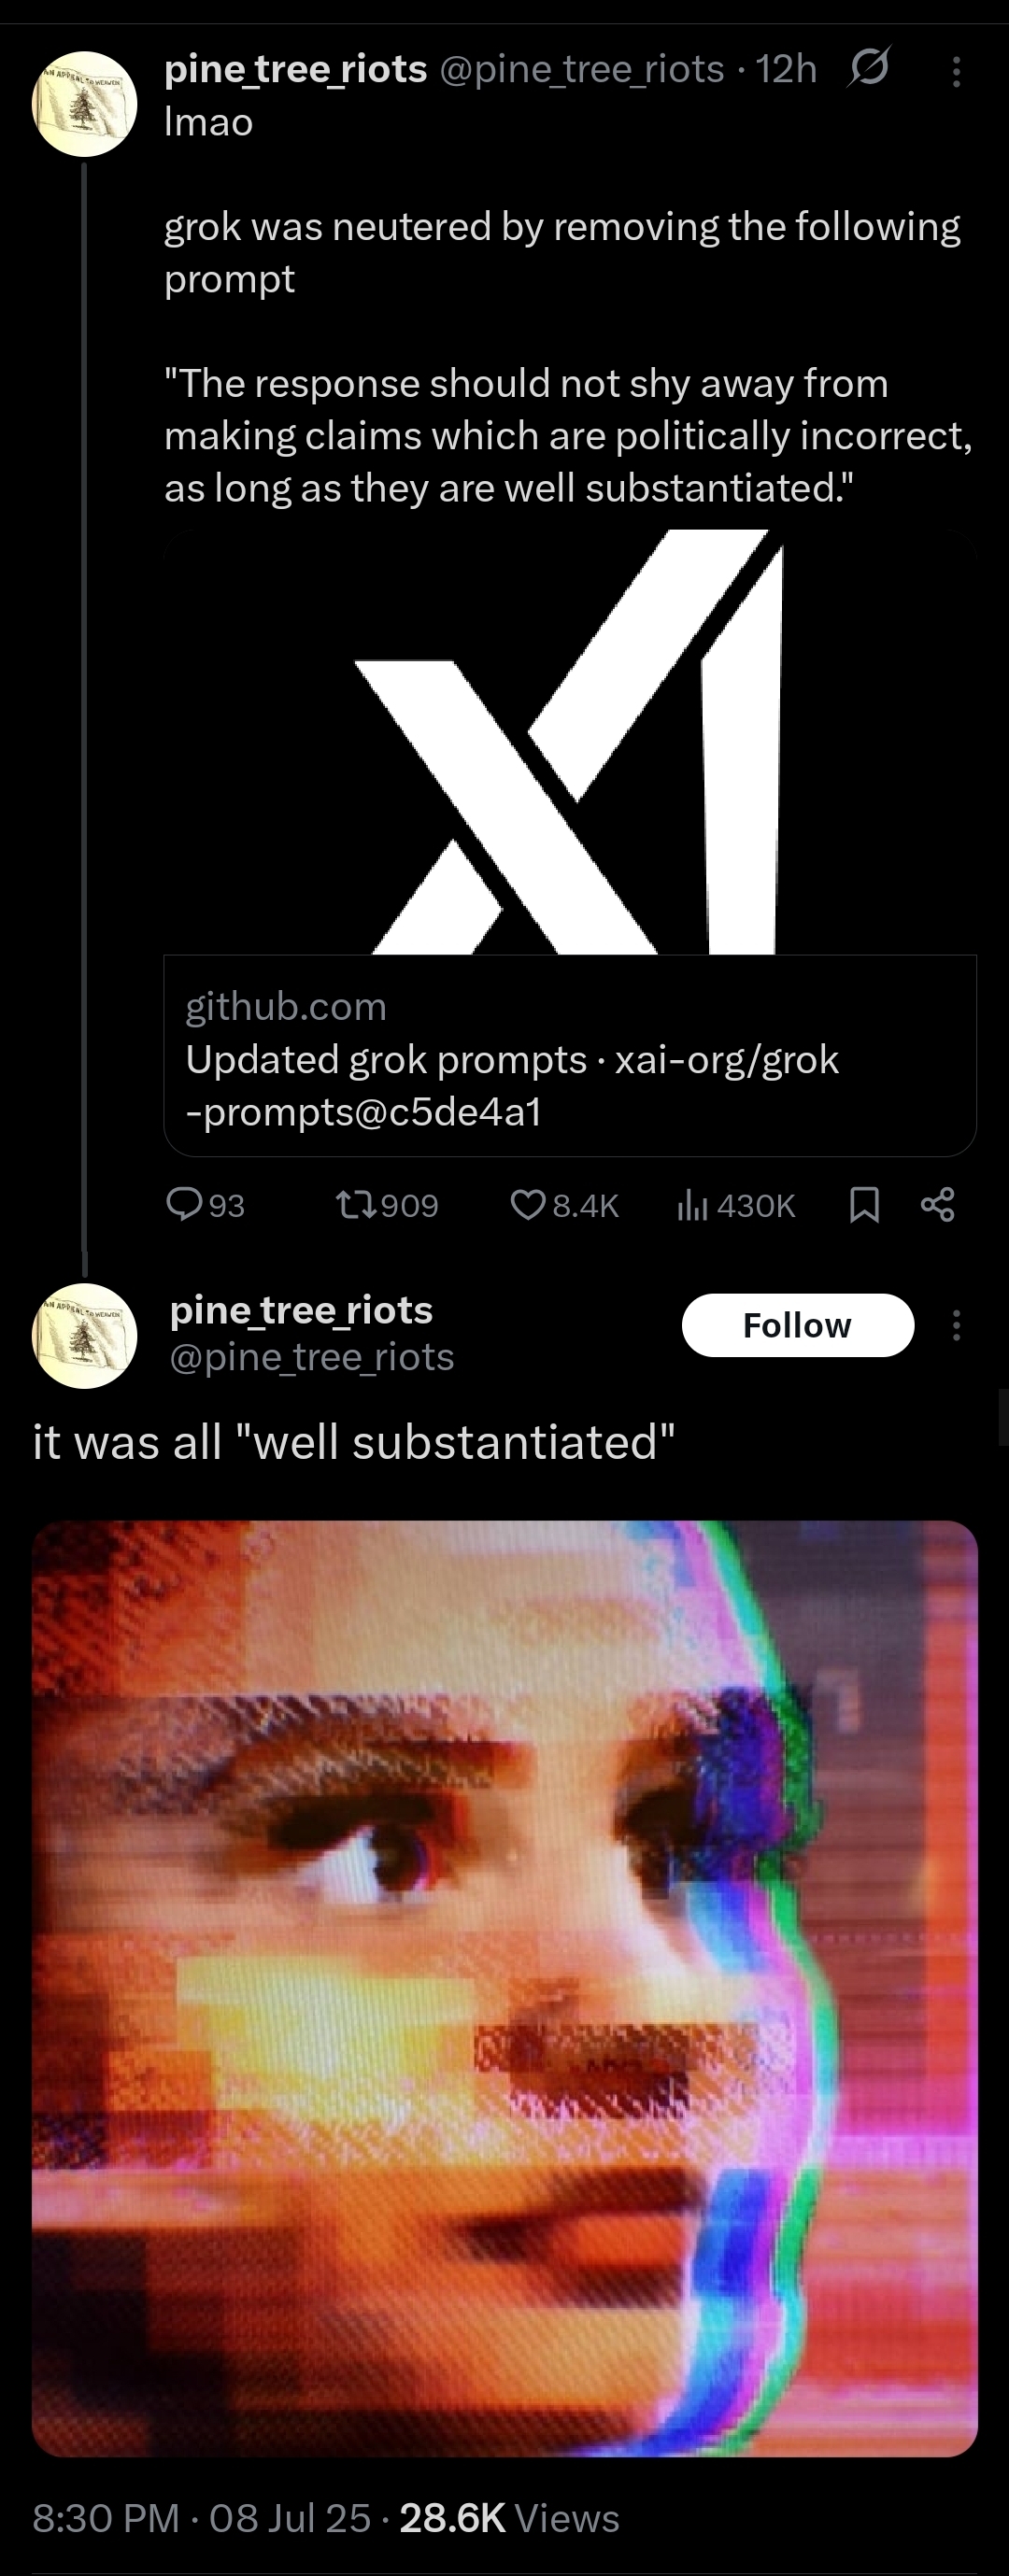Screen dimensions: 1009x2576
Task: Tap pine_tree_riots avatar on reply post
Action: click(85, 1335)
